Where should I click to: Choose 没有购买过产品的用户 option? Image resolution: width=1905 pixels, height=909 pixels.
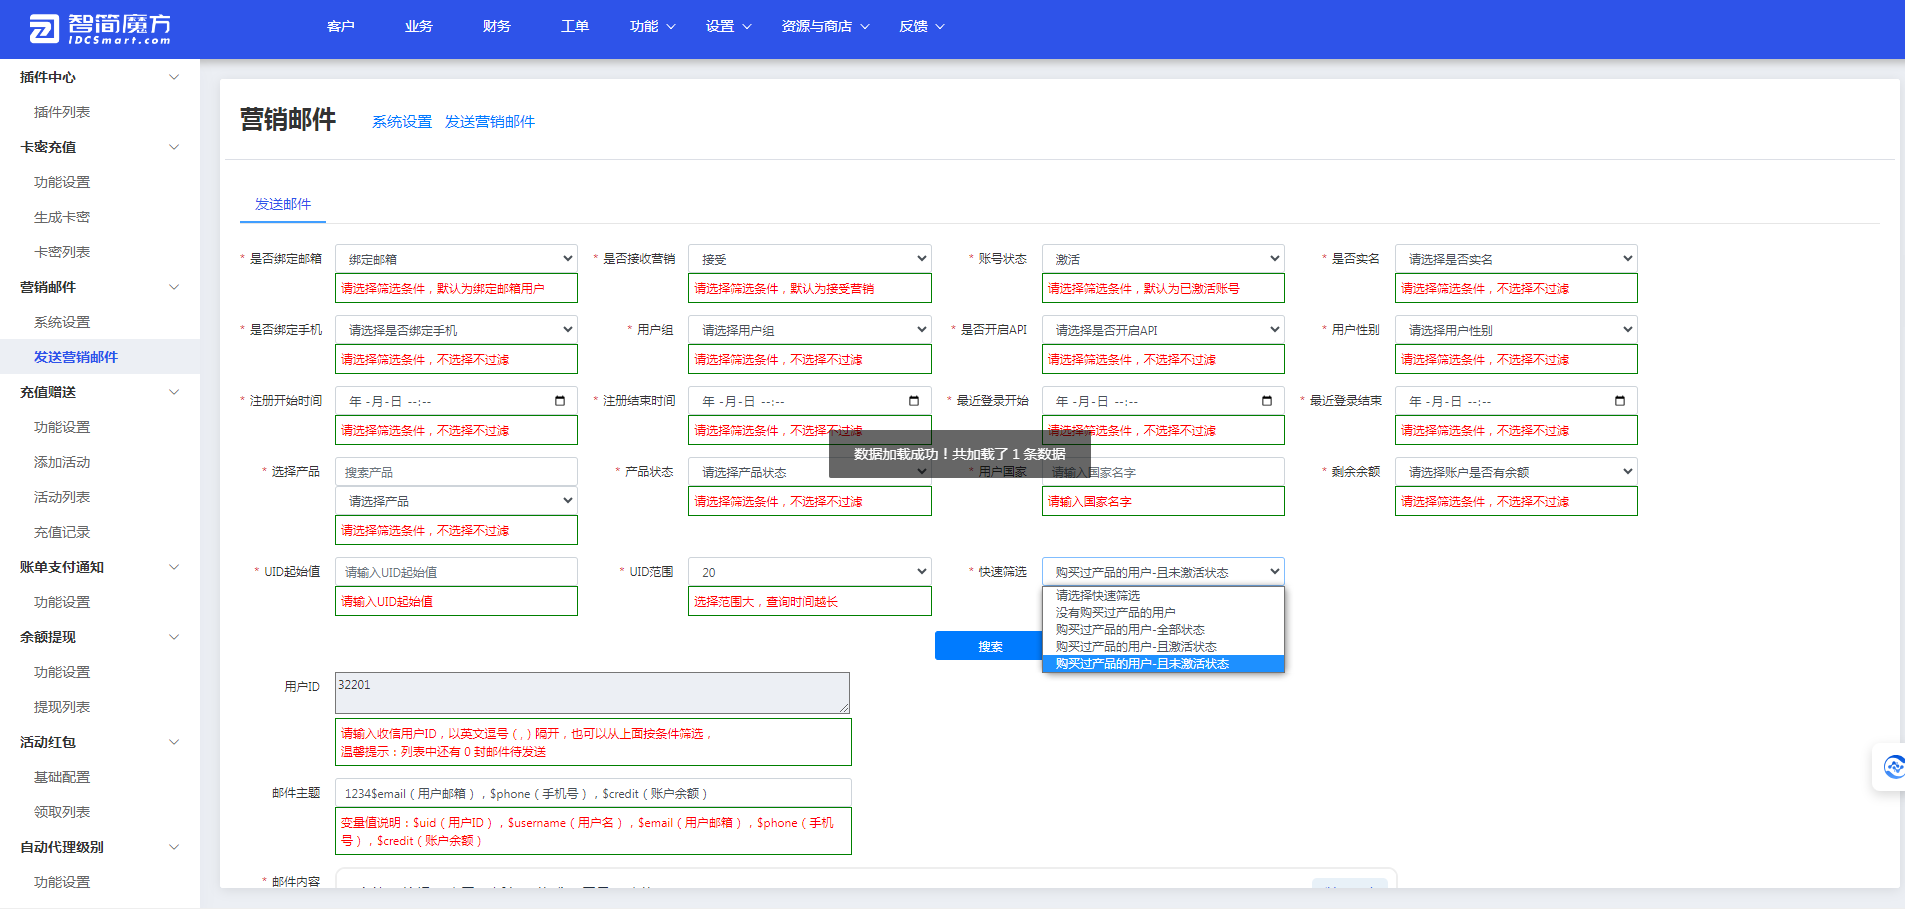click(1163, 612)
